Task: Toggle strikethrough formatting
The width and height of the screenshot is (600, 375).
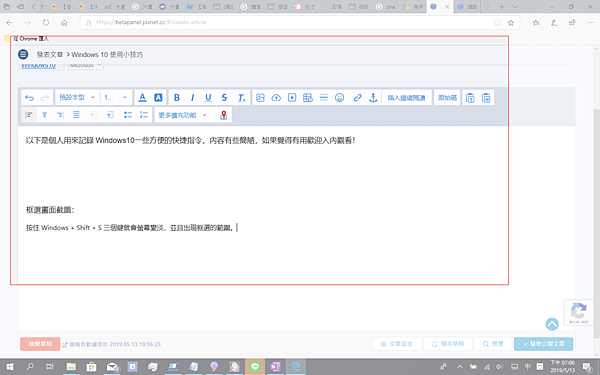Action: click(x=224, y=98)
